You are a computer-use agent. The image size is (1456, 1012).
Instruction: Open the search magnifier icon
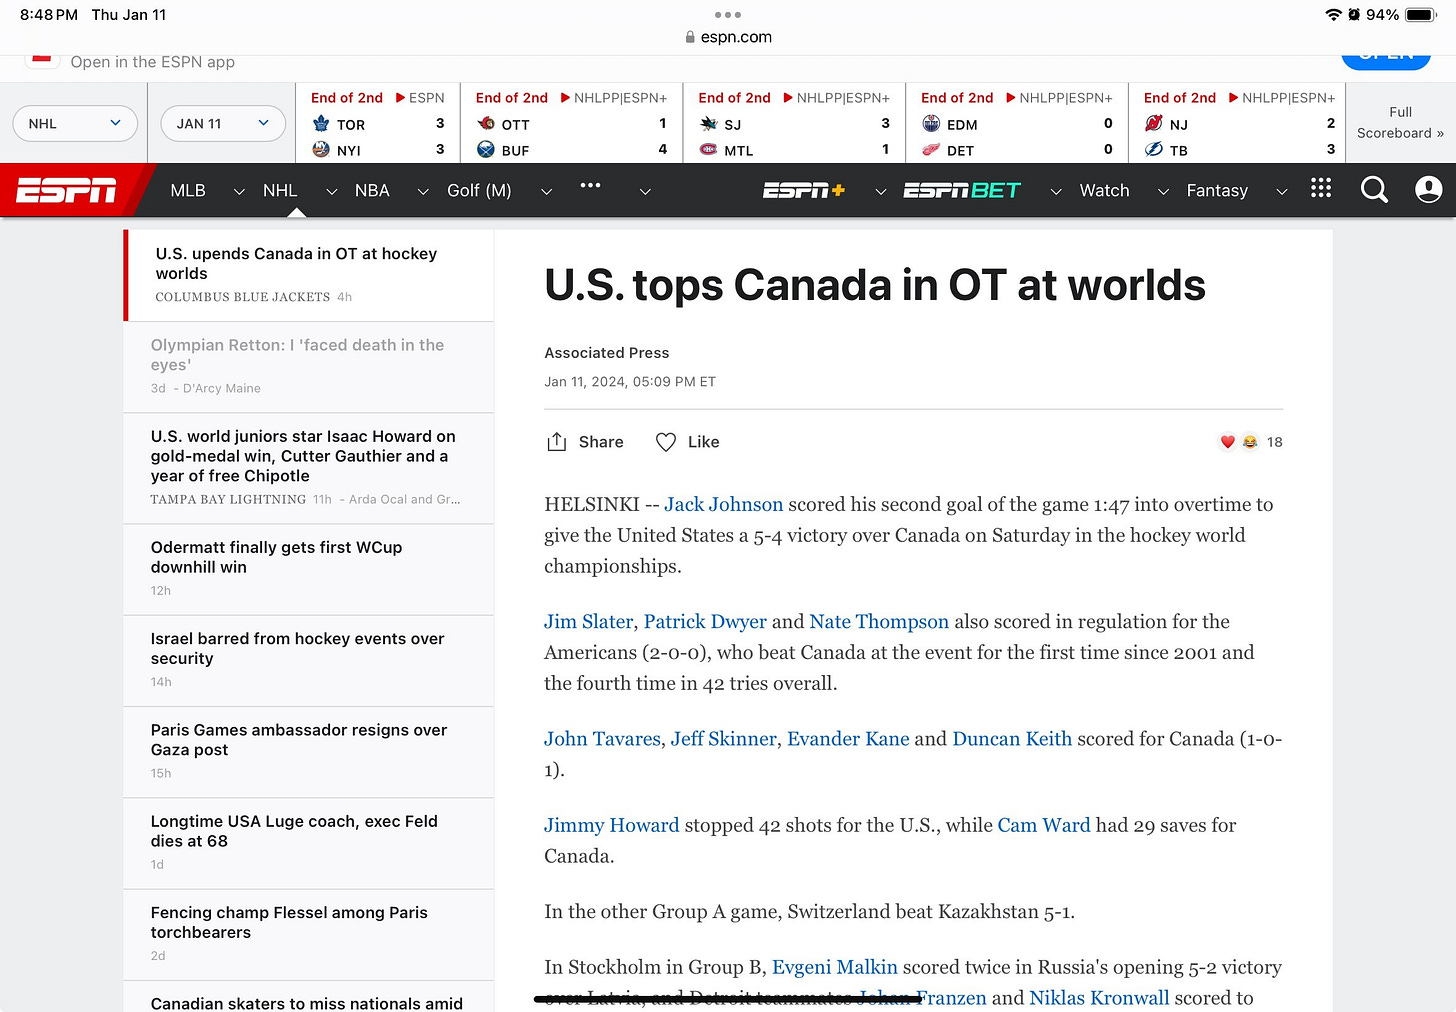[1374, 189]
